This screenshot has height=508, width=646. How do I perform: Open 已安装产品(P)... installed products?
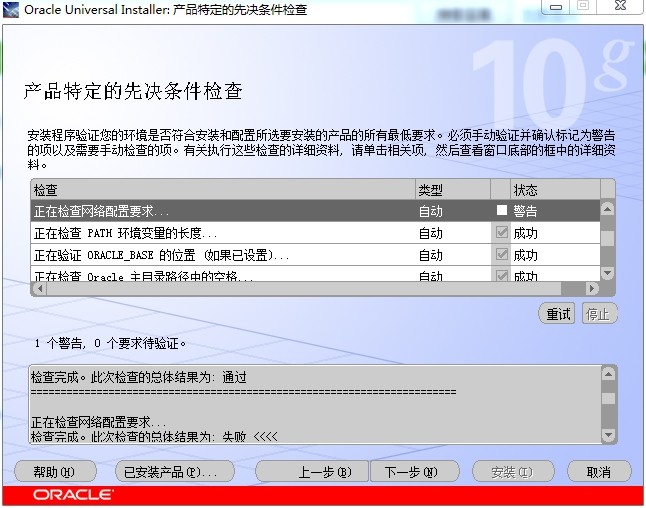174,472
